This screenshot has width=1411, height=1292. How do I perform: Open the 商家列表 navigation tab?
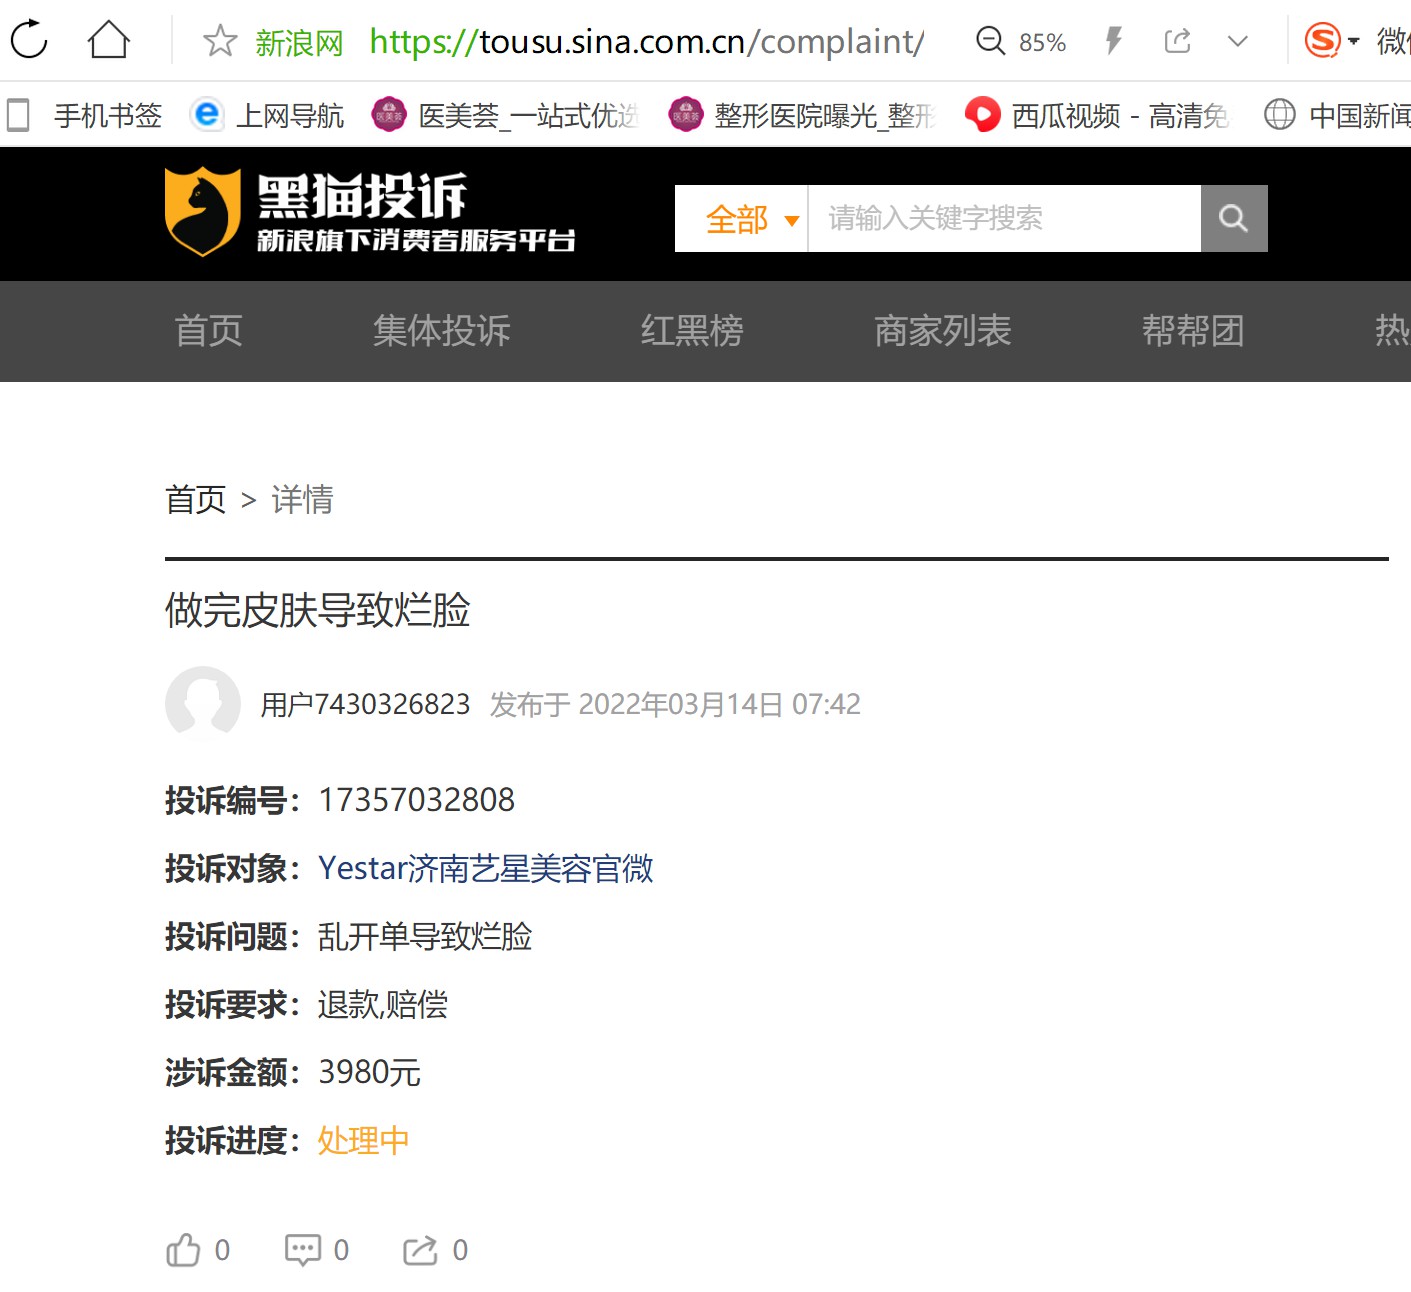943,330
